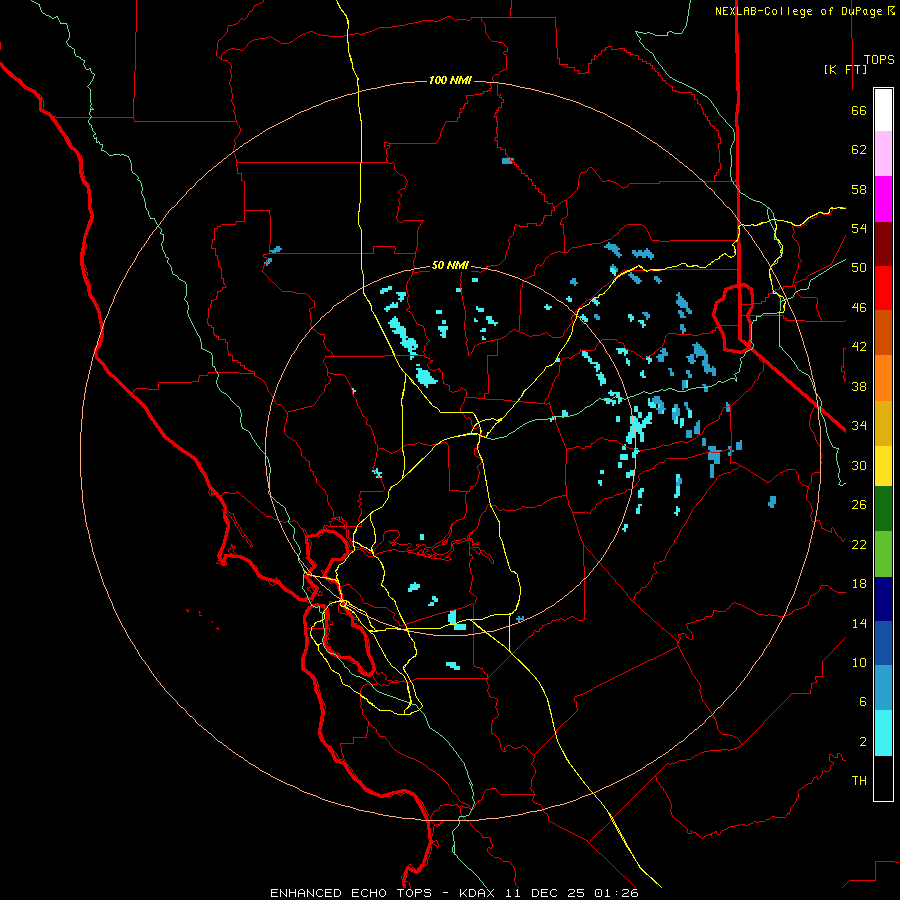The width and height of the screenshot is (900, 900).
Task: Click the magenta 58 kft legend swatch
Action: coord(883,199)
